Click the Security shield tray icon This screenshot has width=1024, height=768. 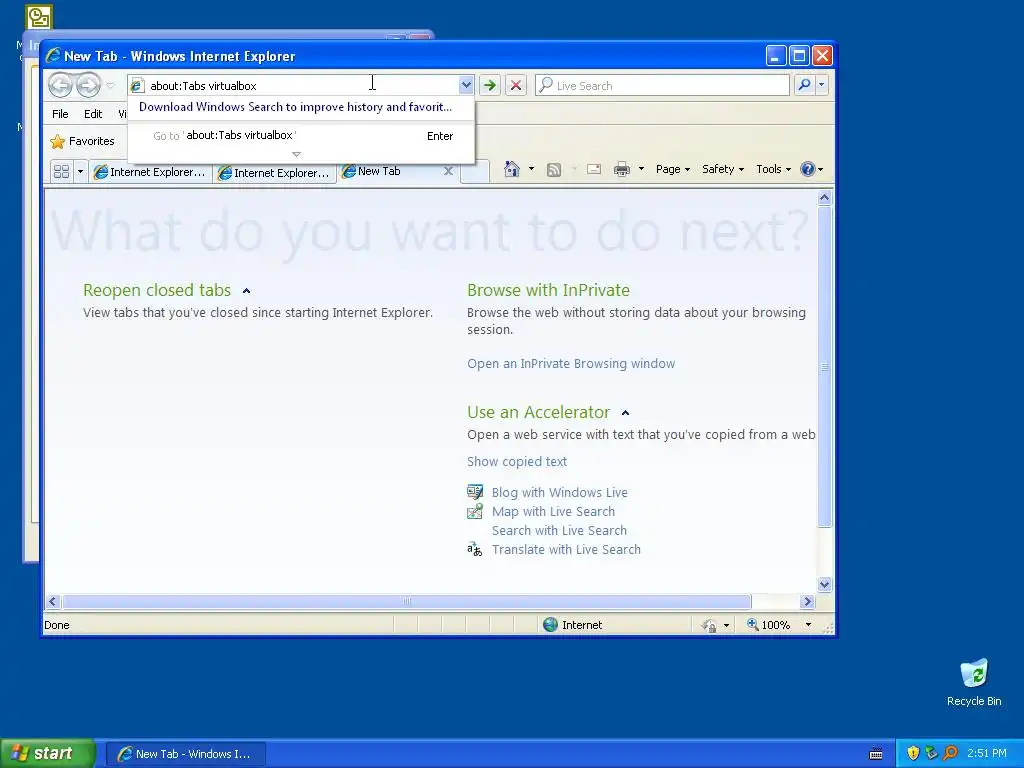(x=913, y=754)
